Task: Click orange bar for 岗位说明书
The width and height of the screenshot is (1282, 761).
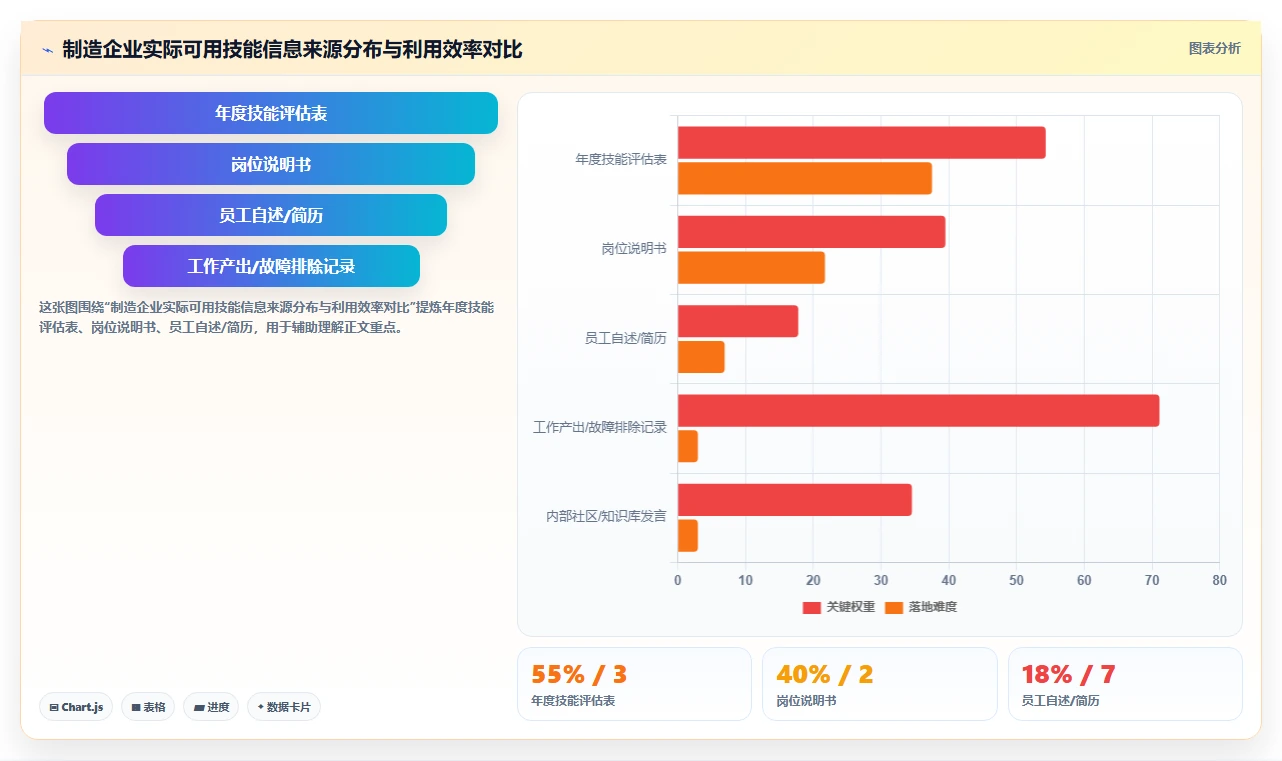Action: click(751, 268)
